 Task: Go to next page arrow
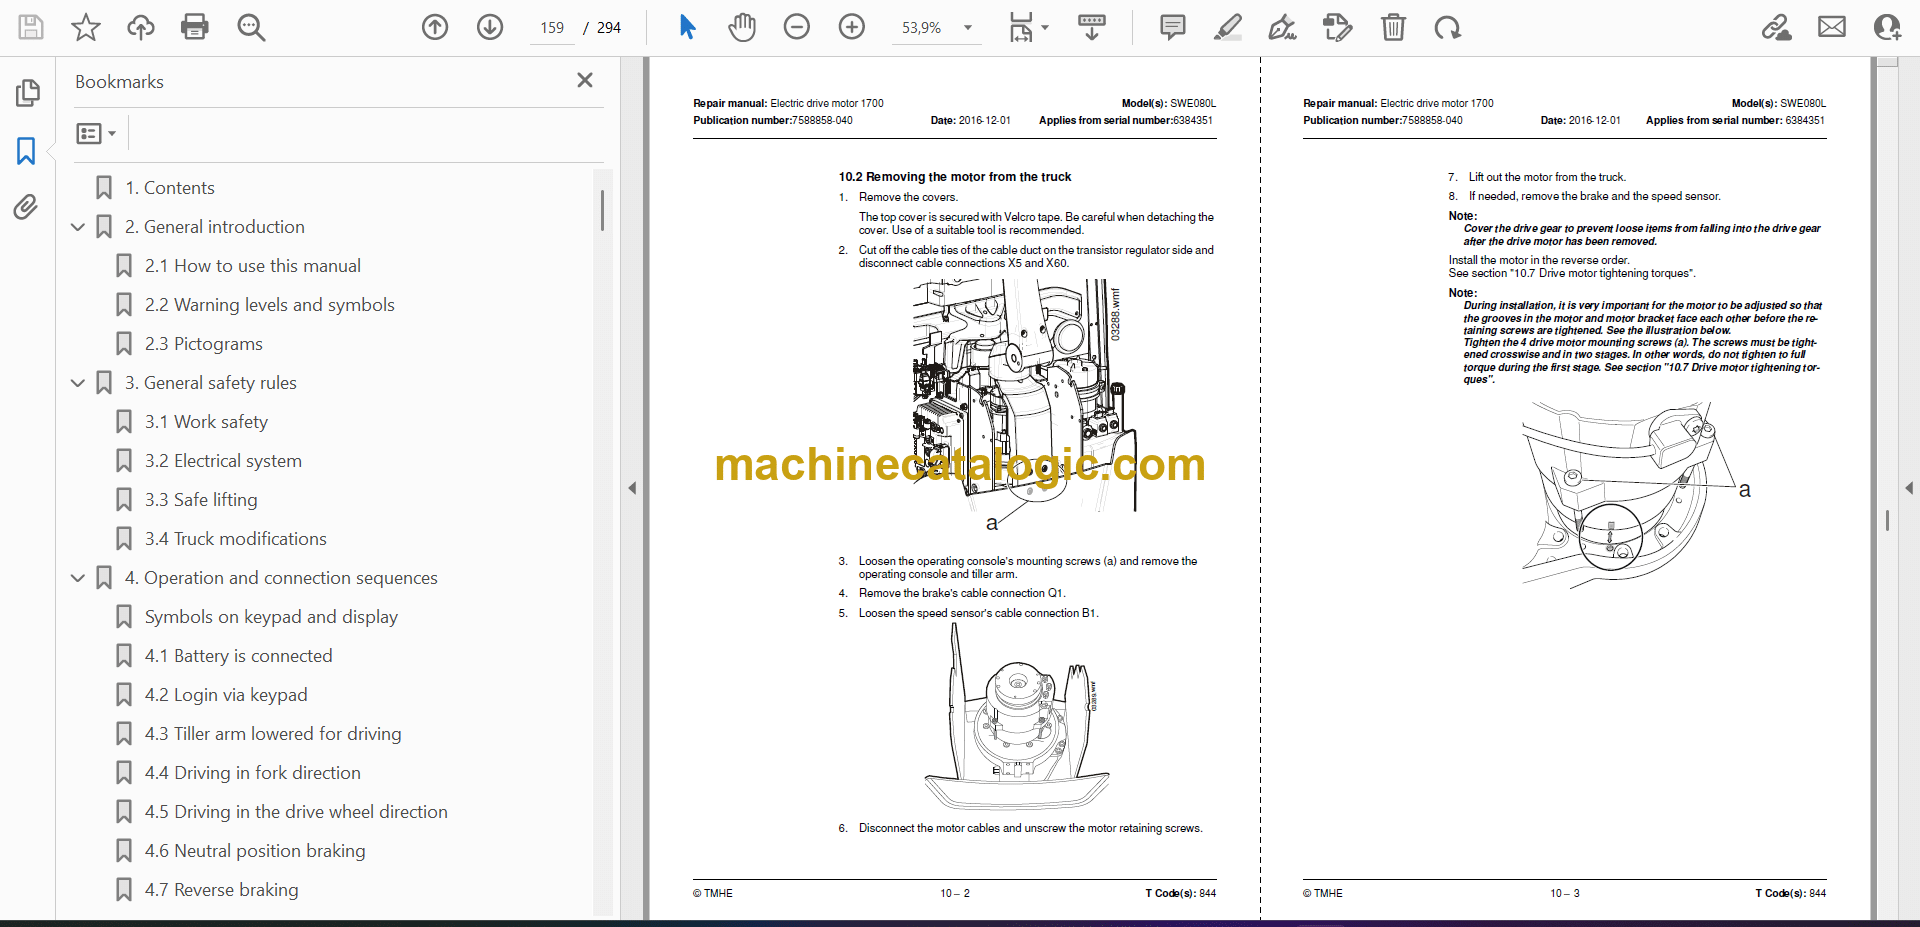[x=490, y=27]
